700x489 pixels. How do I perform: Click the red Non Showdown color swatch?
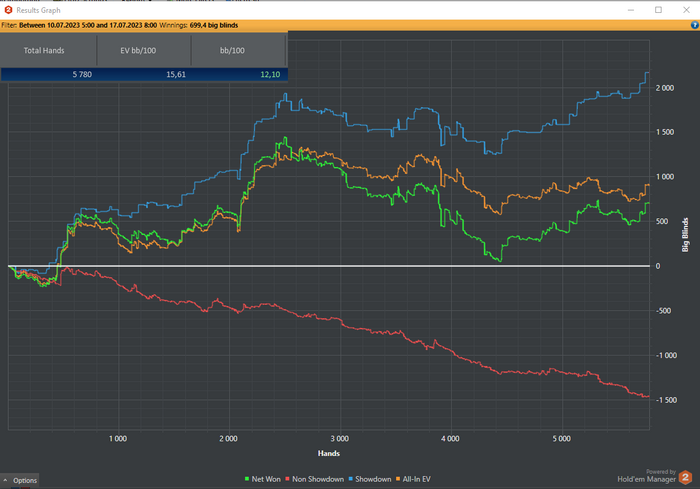288,479
